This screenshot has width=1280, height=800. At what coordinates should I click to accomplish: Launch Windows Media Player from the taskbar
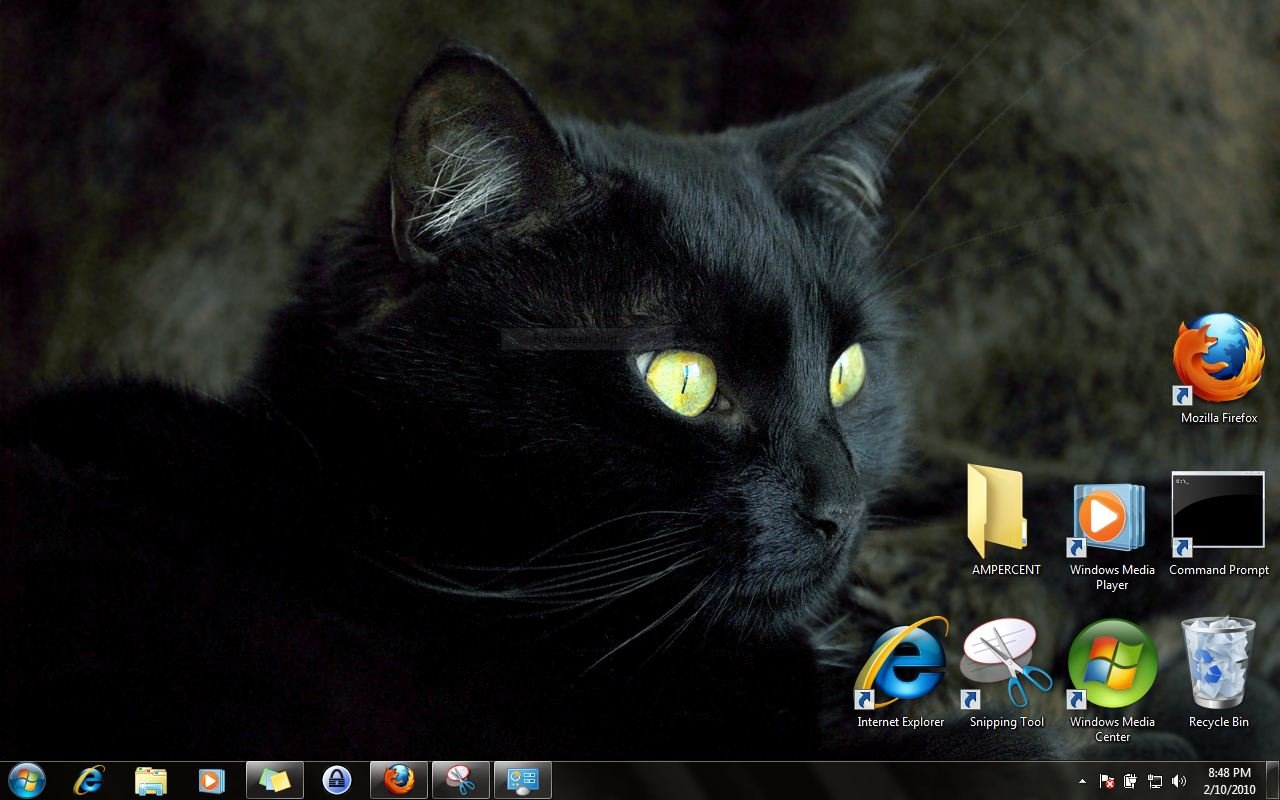coord(212,780)
